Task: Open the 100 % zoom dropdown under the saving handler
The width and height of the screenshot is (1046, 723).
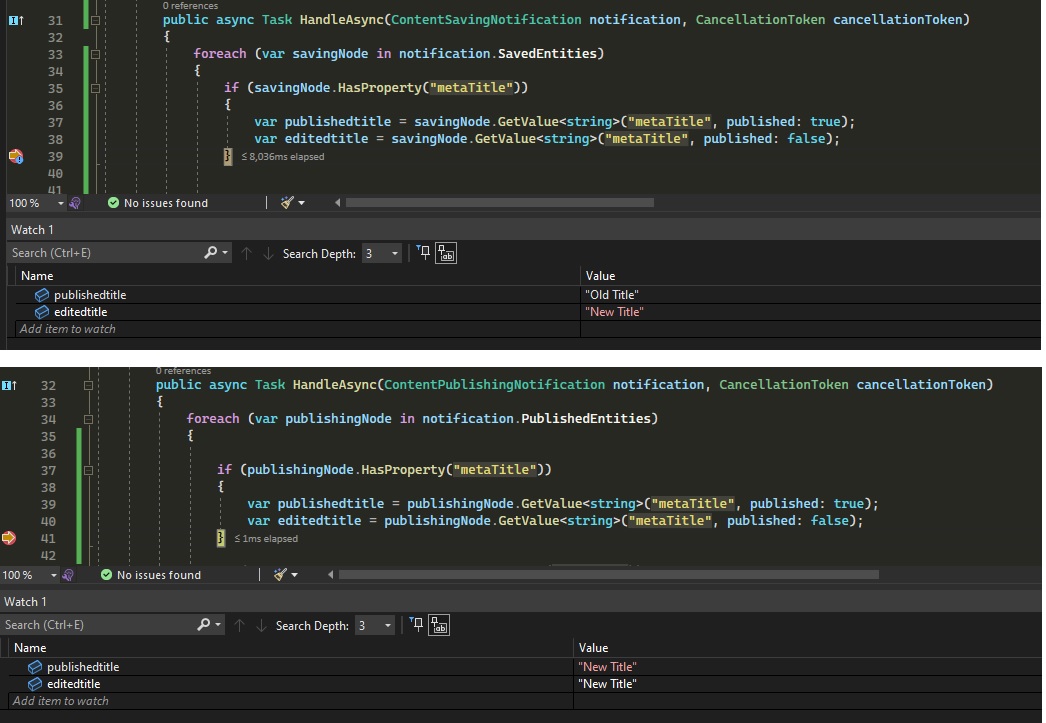Action: 61,203
